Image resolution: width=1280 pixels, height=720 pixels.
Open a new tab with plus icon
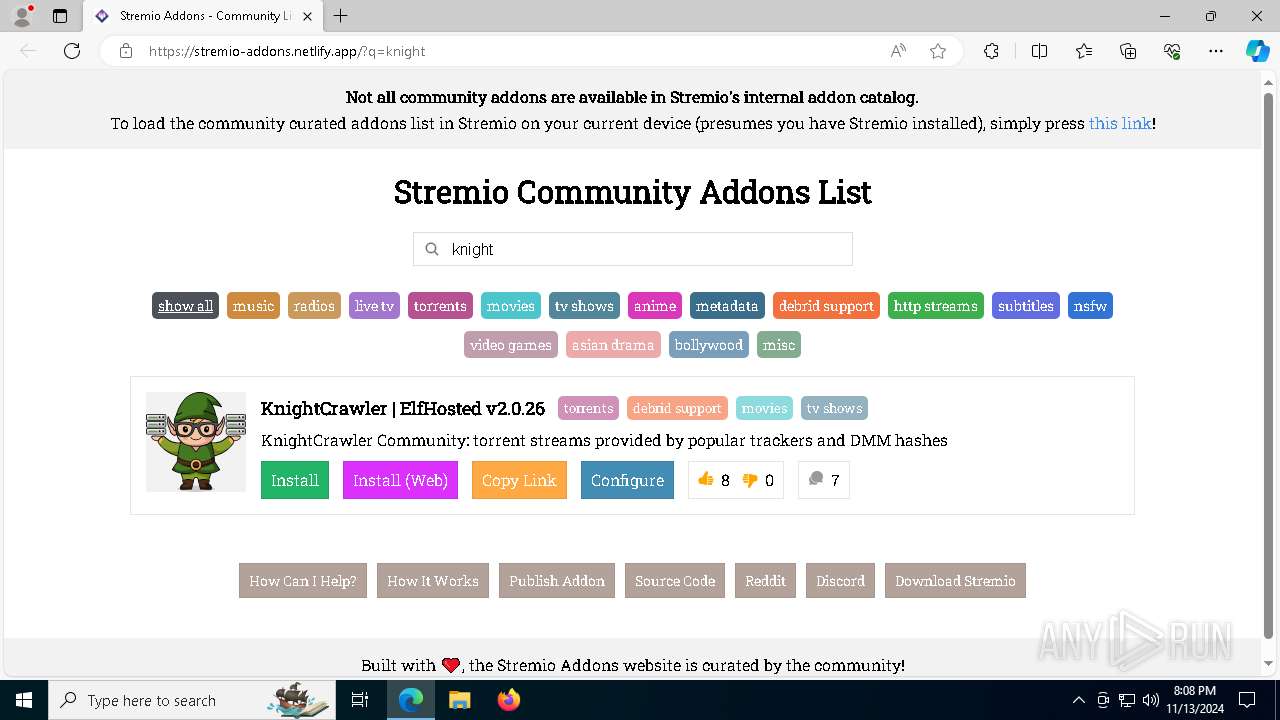tap(341, 16)
